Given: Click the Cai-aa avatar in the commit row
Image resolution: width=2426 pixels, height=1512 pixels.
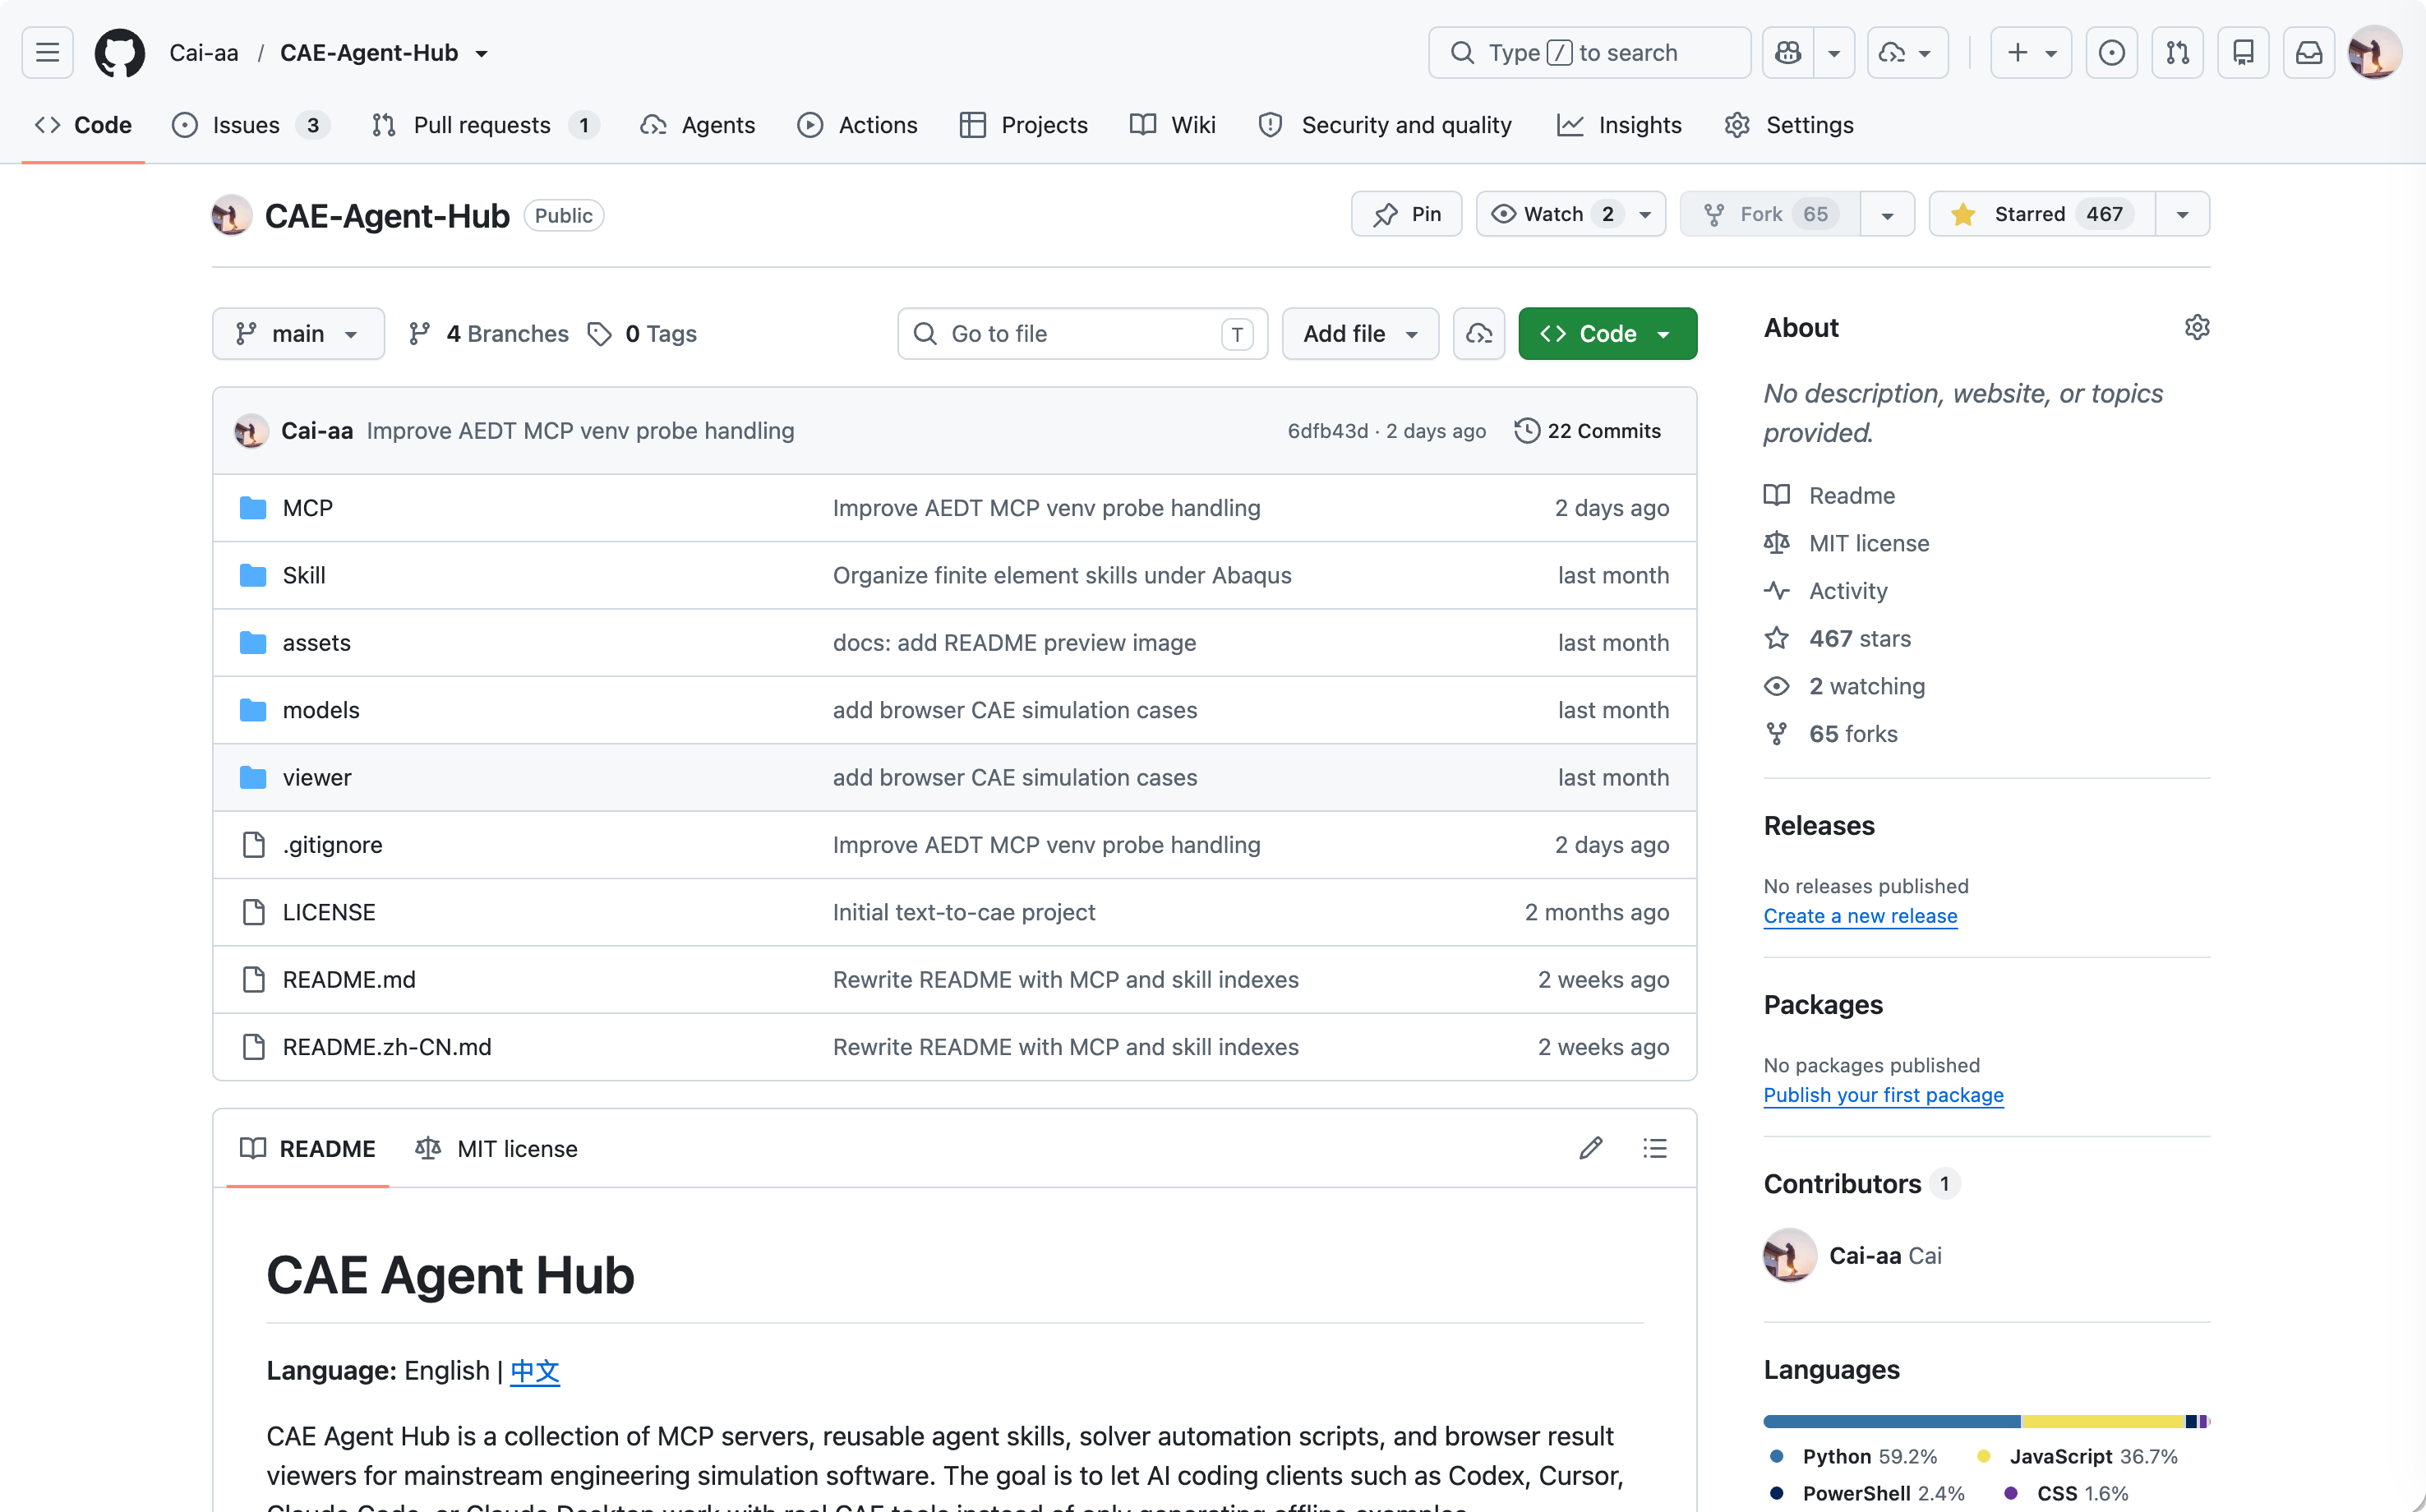Looking at the screenshot, I should 251,431.
